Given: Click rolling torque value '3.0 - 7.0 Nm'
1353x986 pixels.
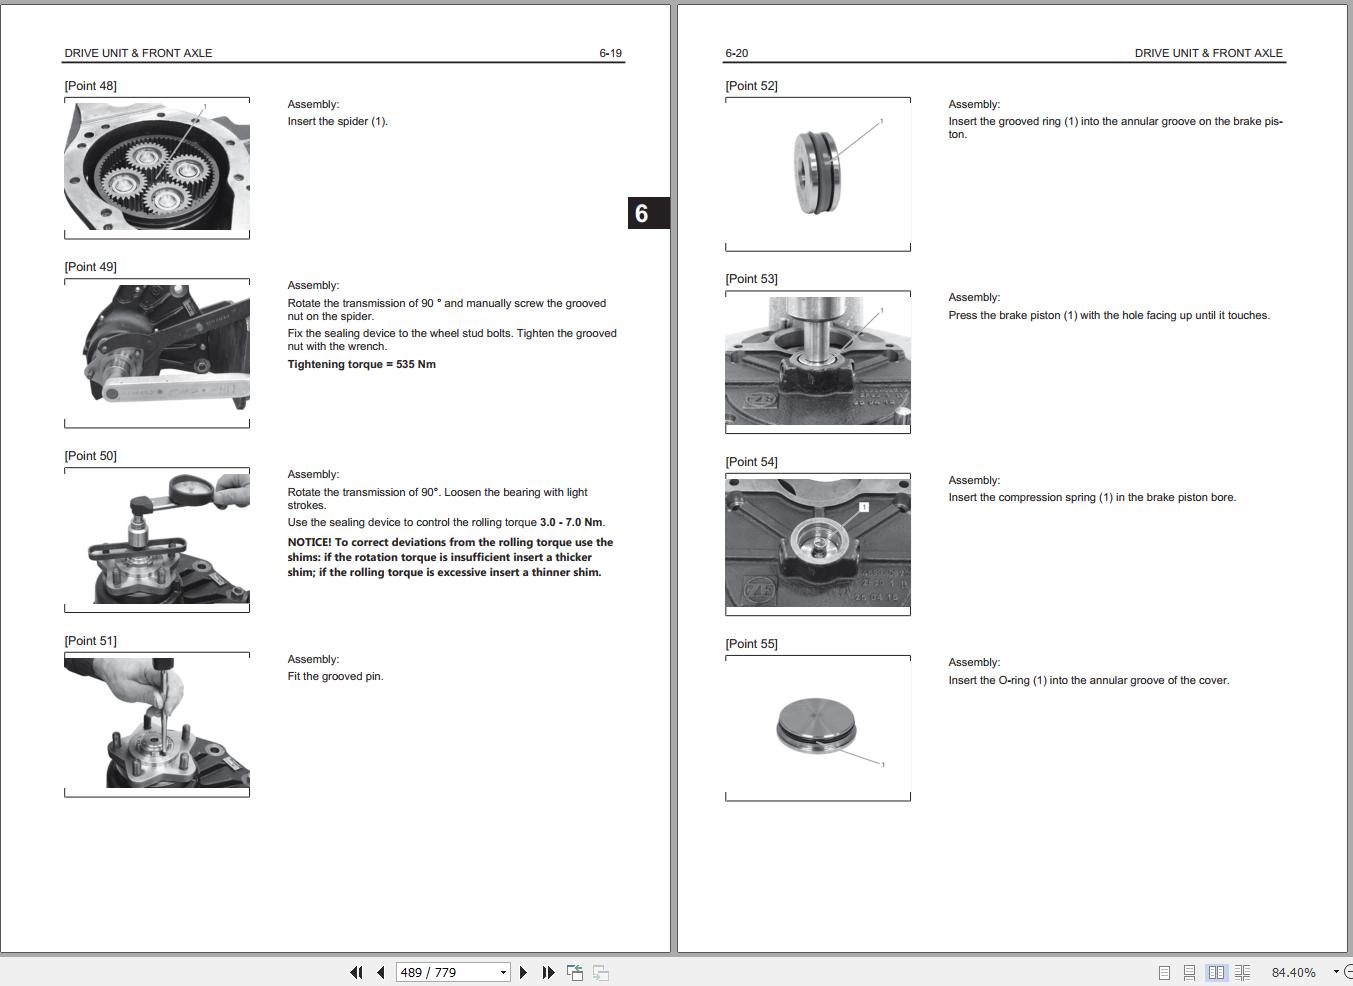Looking at the screenshot, I should [x=571, y=523].
